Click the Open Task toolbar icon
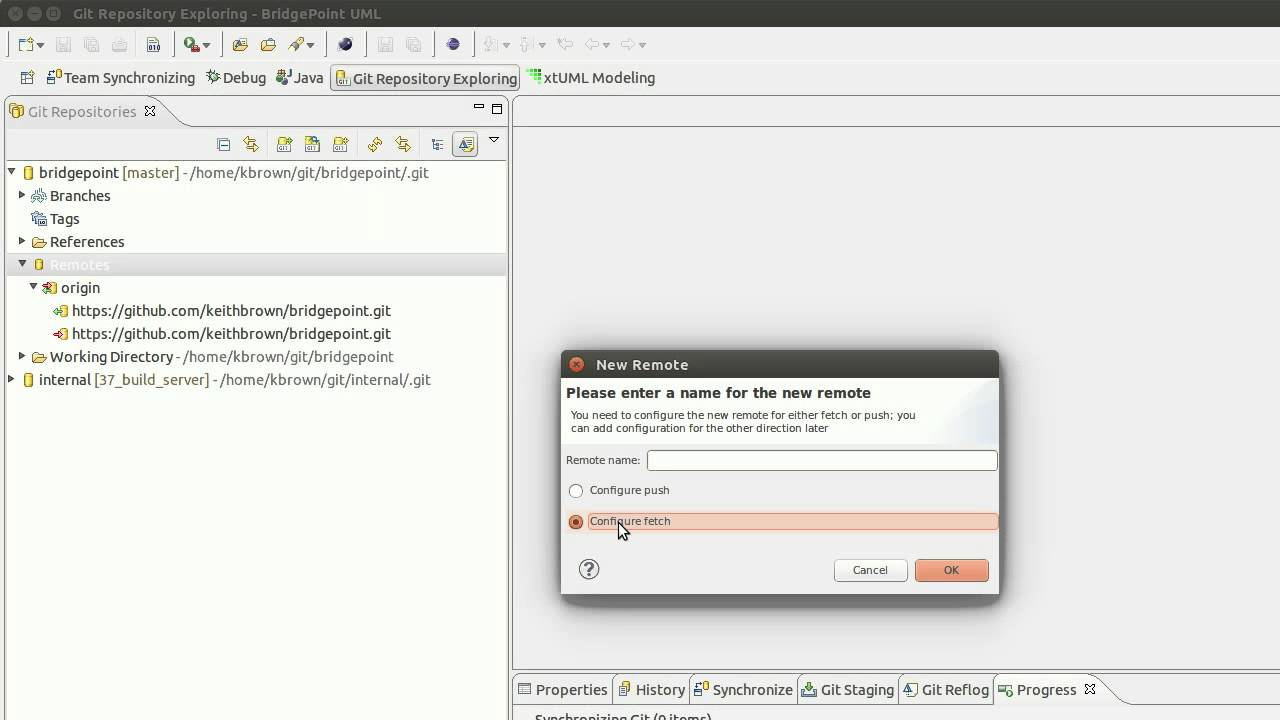1280x720 pixels. pos(268,44)
